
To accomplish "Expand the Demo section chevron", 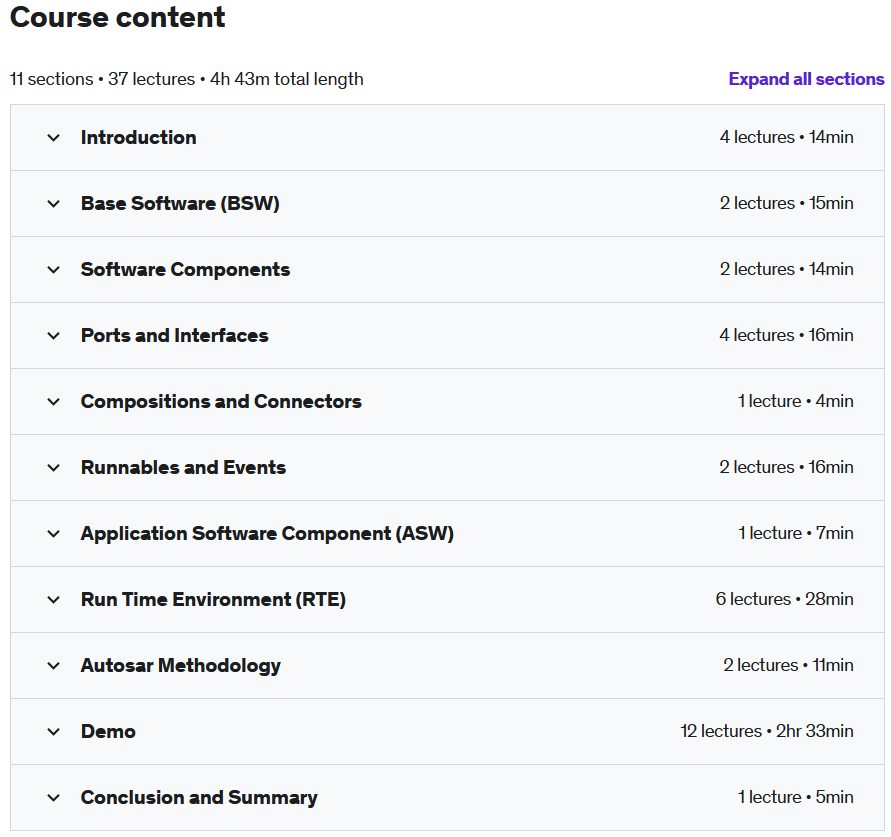I will coord(53,731).
